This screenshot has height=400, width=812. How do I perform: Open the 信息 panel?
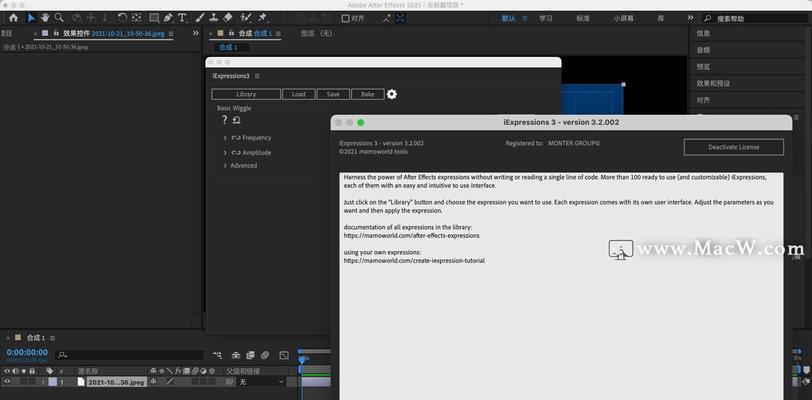[x=703, y=33]
